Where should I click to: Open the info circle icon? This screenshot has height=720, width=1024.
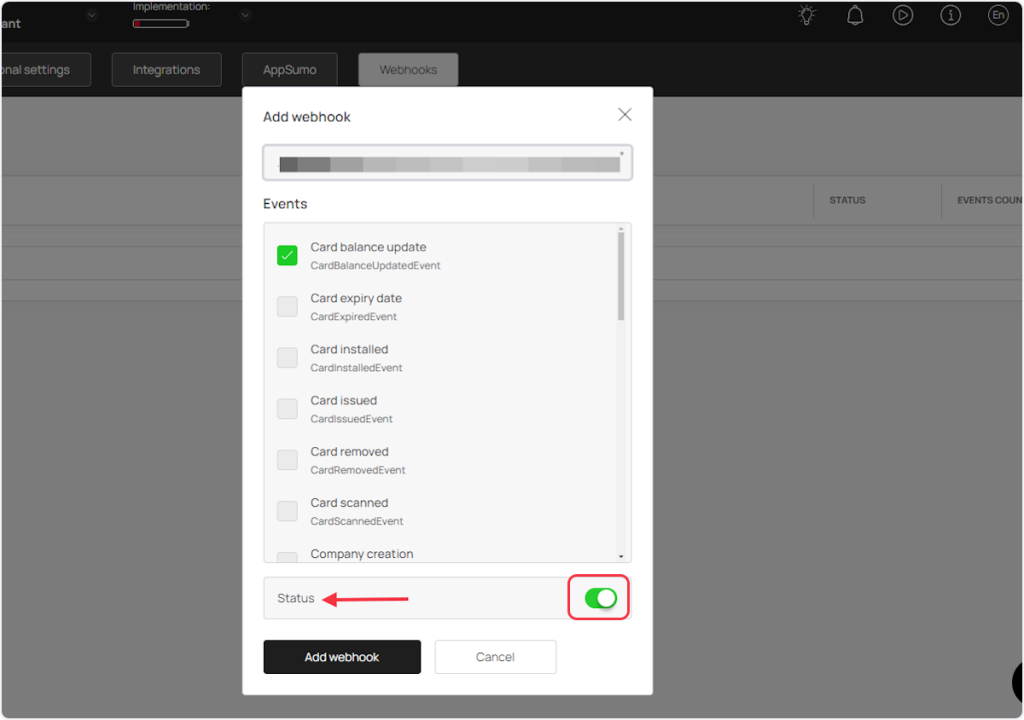[x=950, y=15]
